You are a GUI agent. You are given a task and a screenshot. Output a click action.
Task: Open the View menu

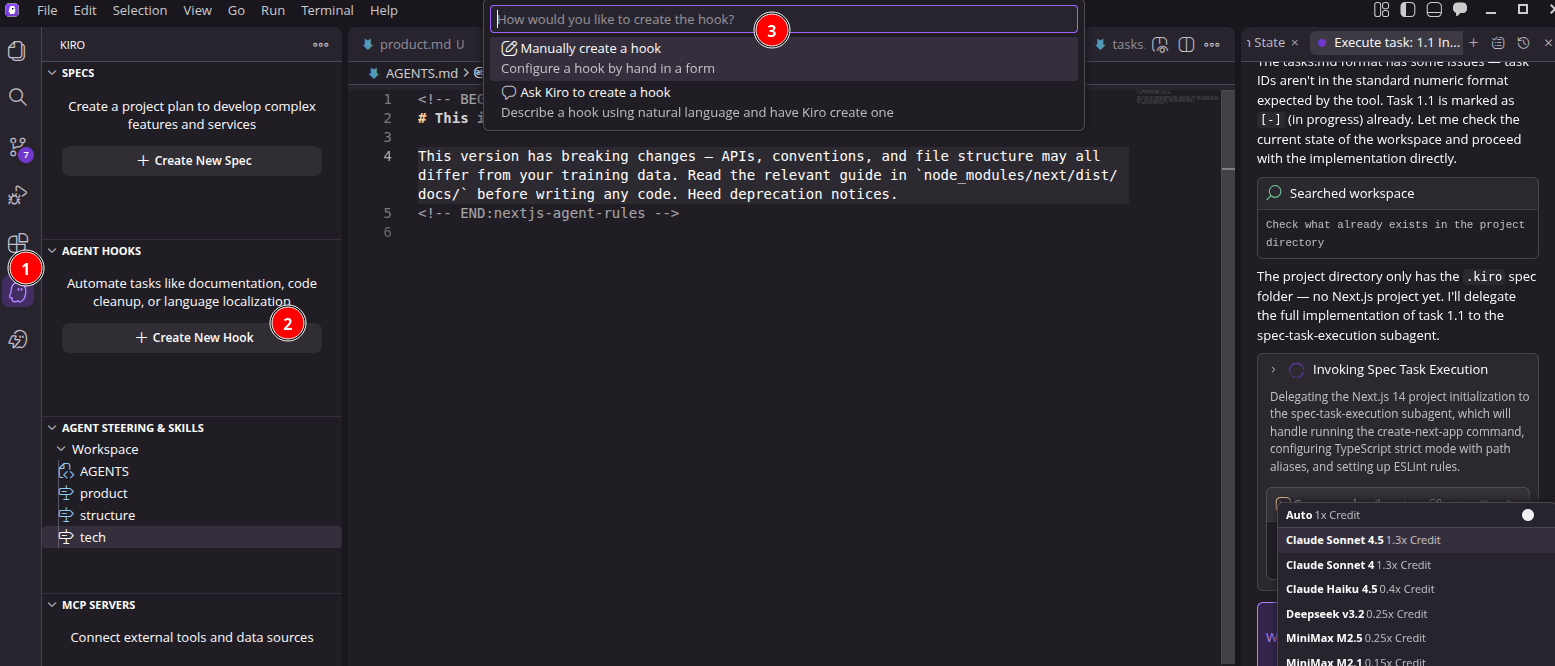pyautogui.click(x=197, y=10)
